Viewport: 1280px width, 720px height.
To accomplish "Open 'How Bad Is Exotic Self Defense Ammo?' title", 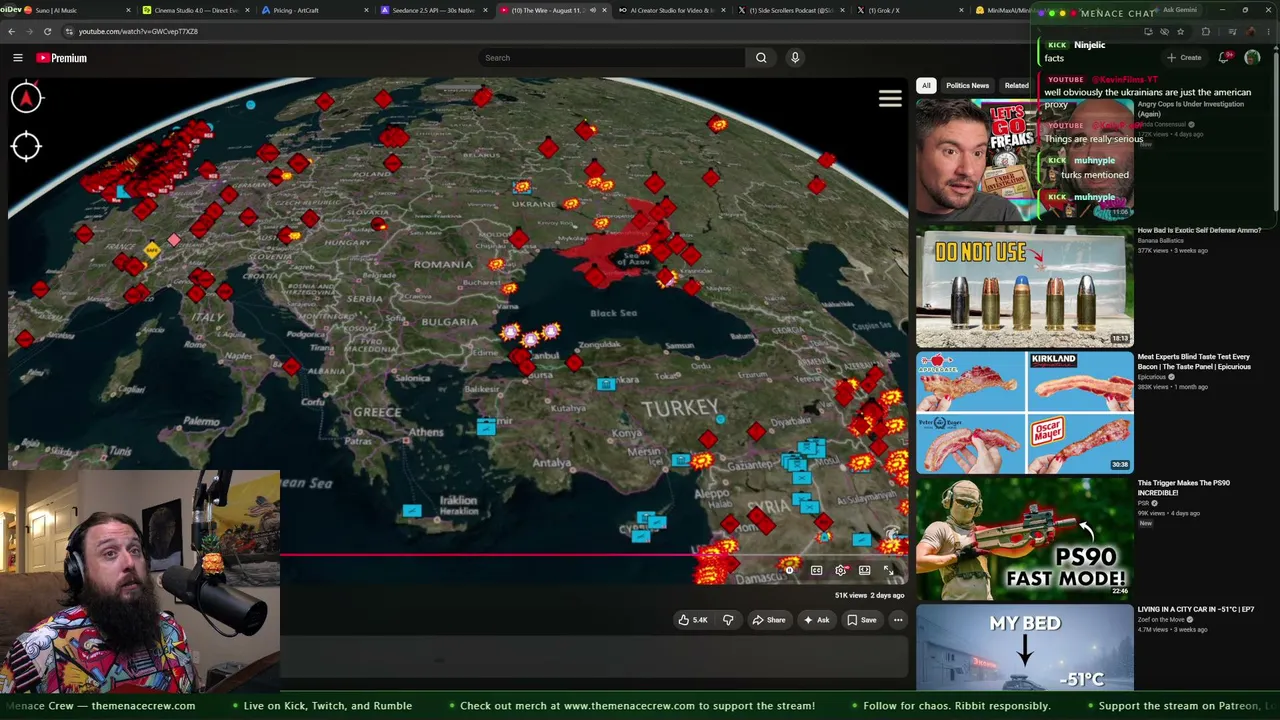I will (x=1199, y=230).
